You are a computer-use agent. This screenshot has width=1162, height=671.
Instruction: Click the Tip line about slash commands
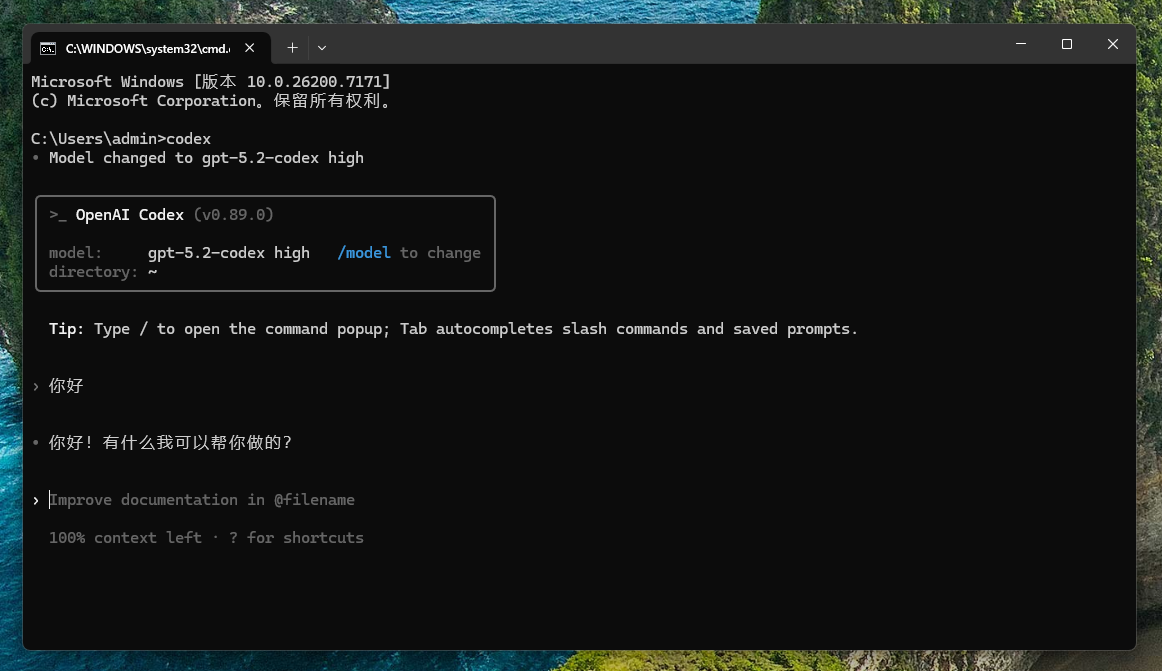[x=453, y=329]
